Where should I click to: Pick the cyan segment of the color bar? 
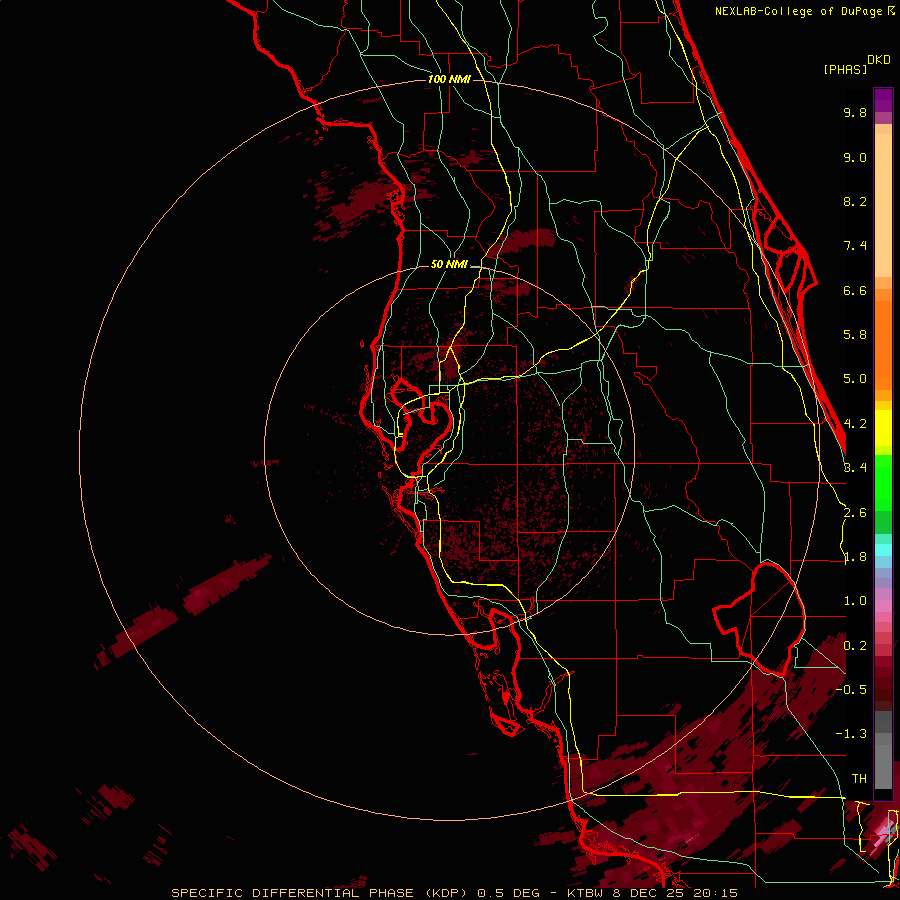[883, 550]
